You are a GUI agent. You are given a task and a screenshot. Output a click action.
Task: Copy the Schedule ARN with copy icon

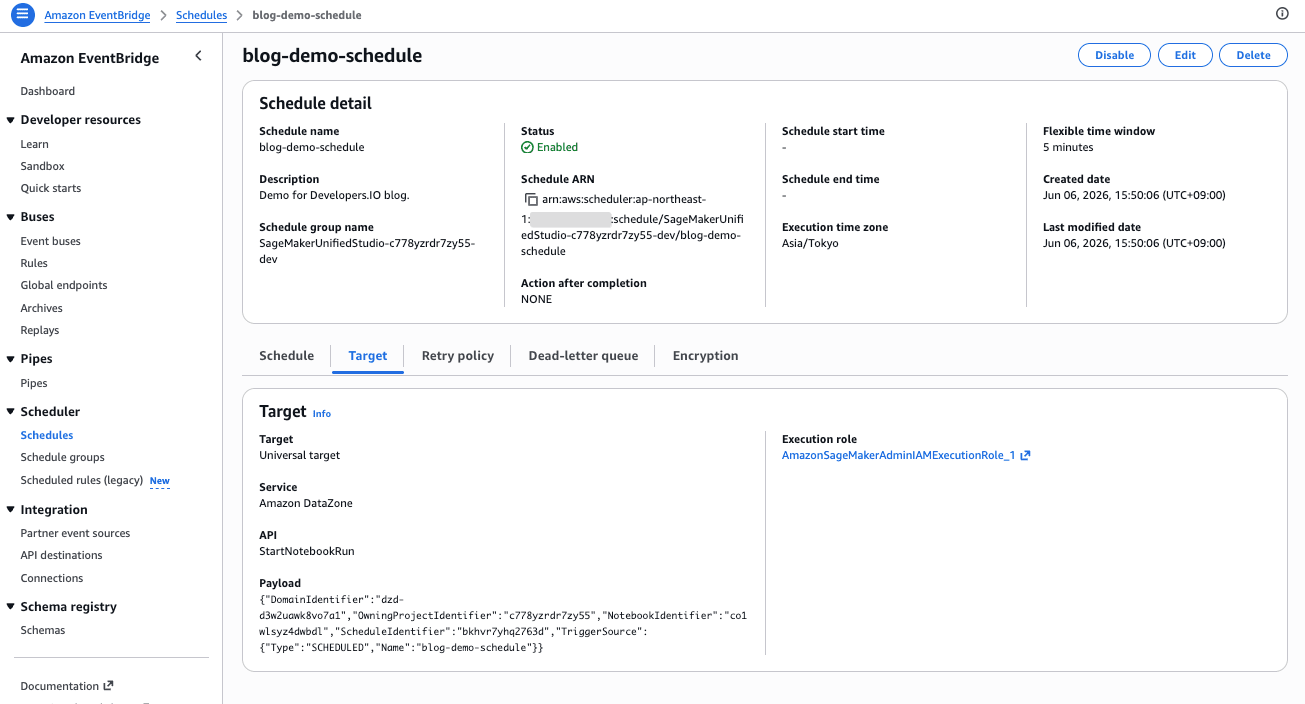click(531, 200)
